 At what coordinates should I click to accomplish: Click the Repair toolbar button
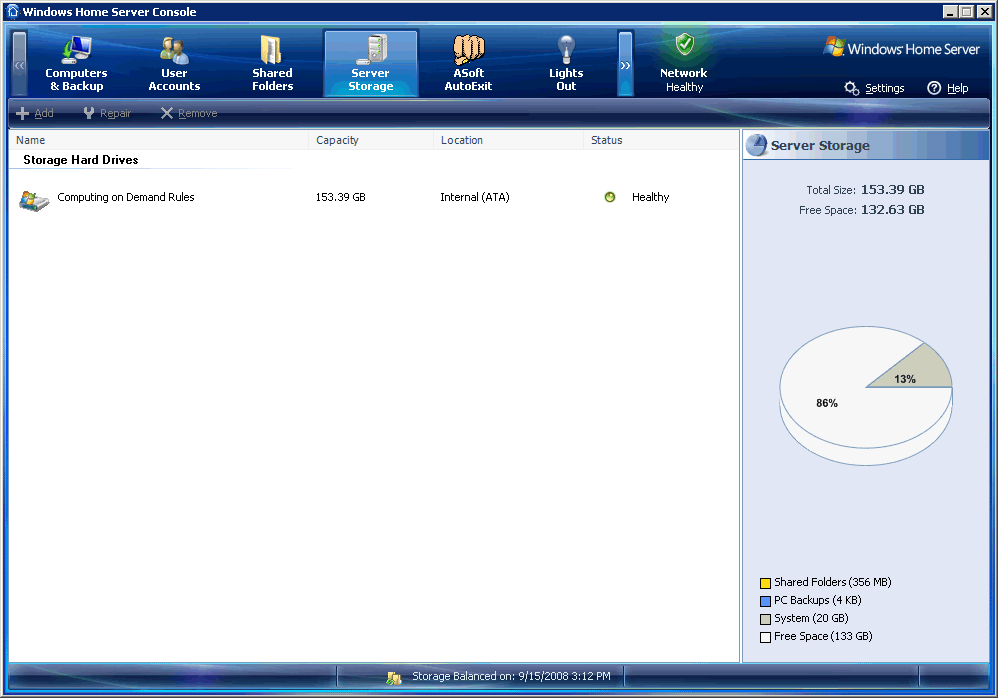point(107,113)
